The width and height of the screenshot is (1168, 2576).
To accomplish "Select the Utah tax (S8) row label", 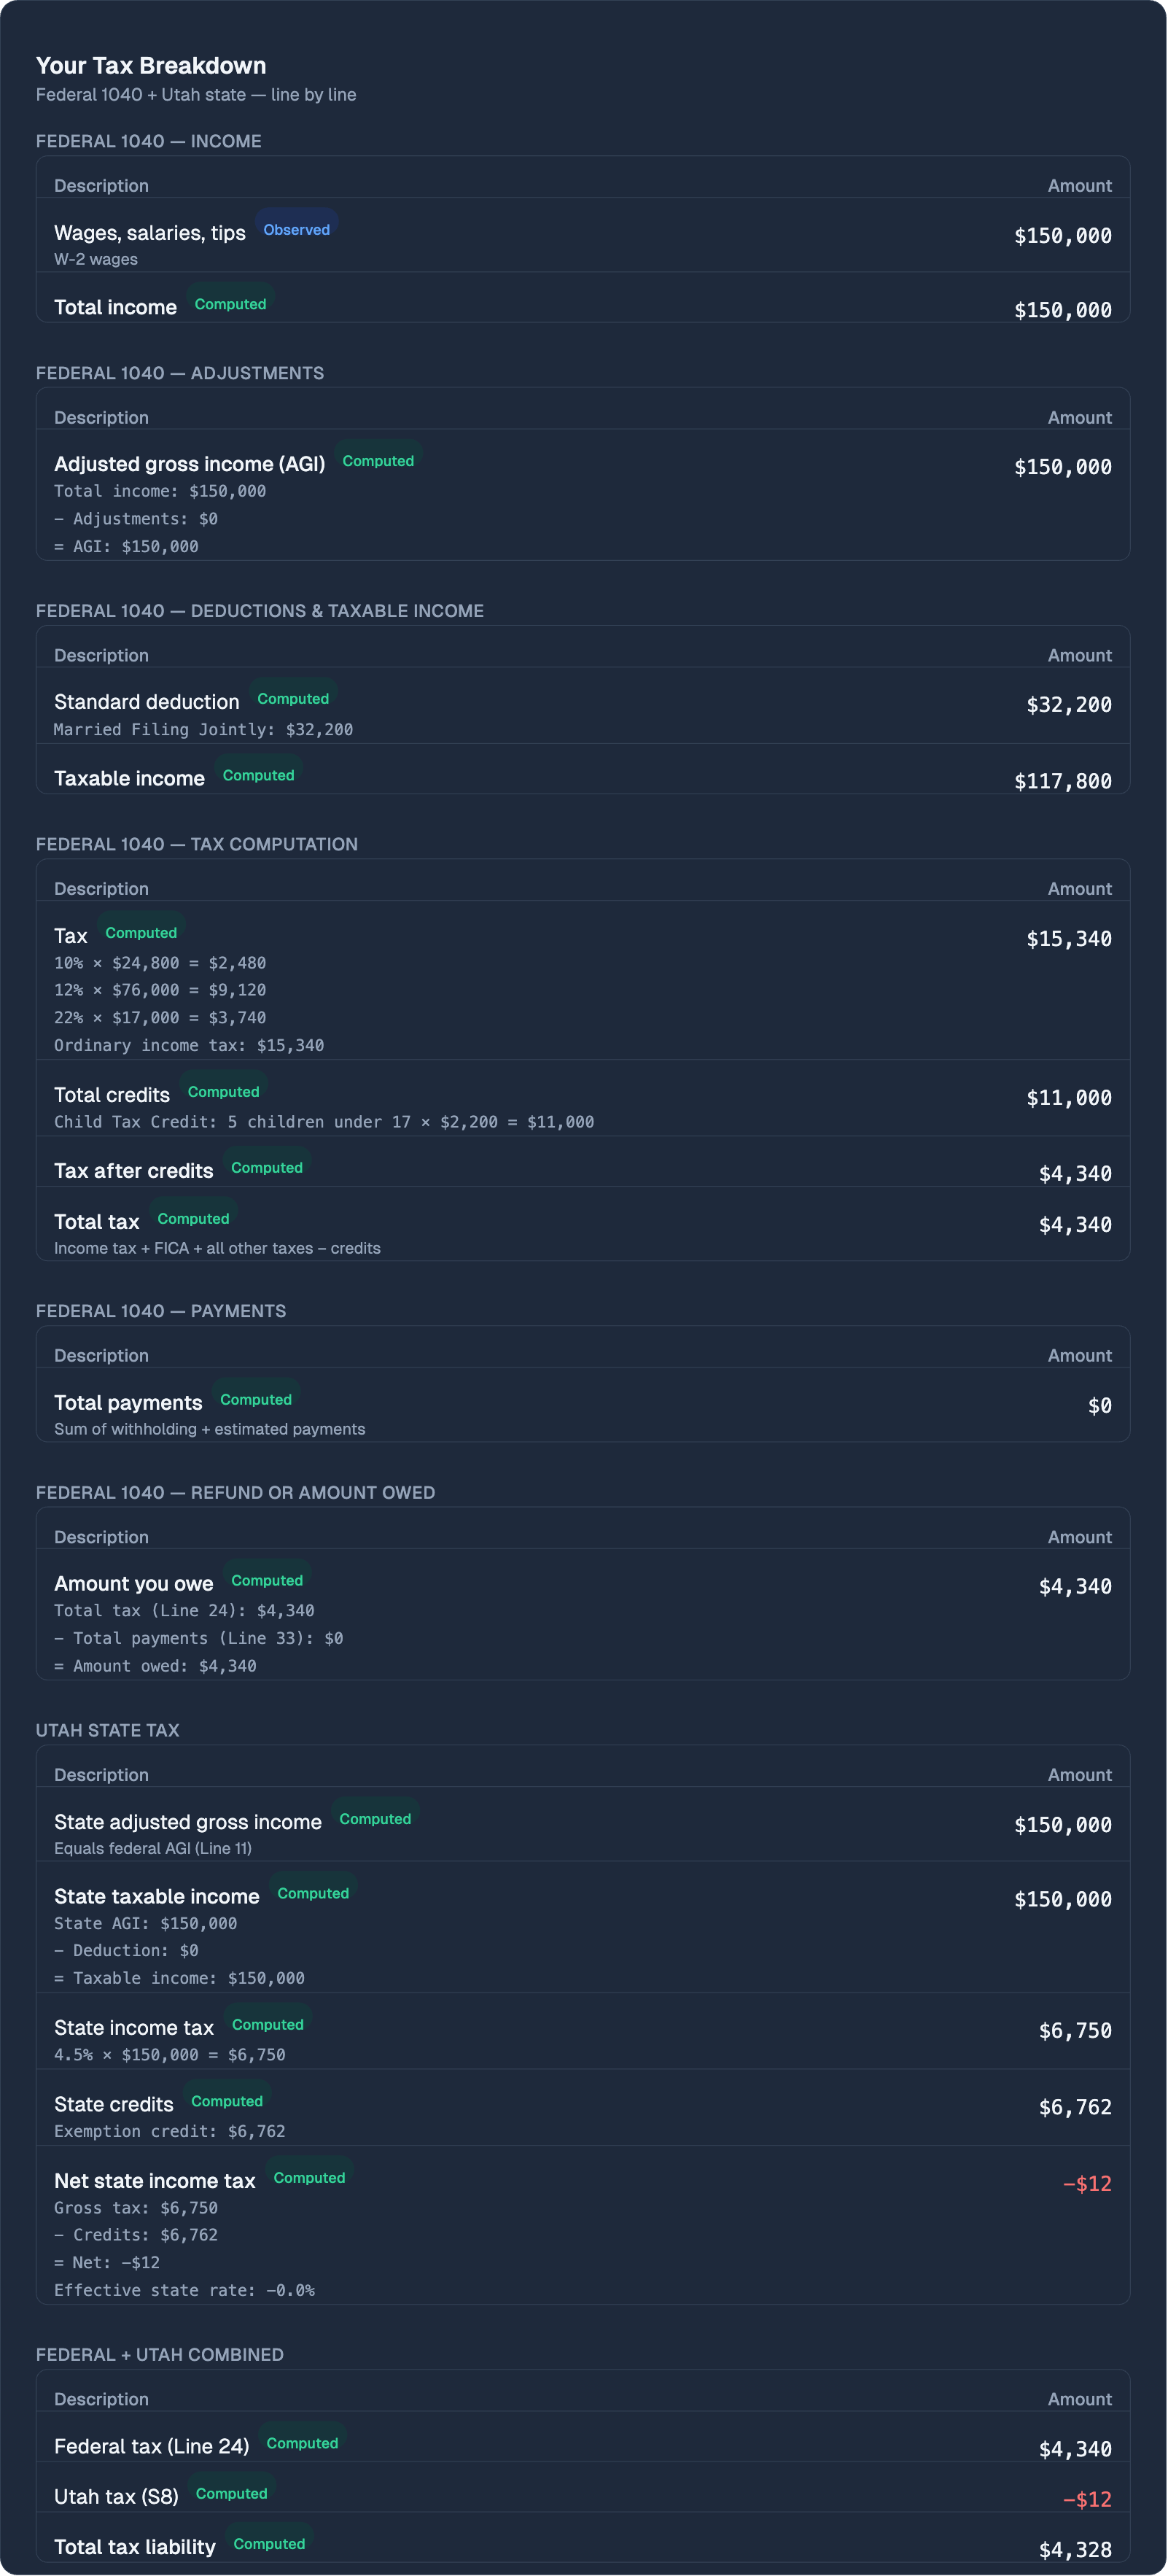I will click(116, 2497).
